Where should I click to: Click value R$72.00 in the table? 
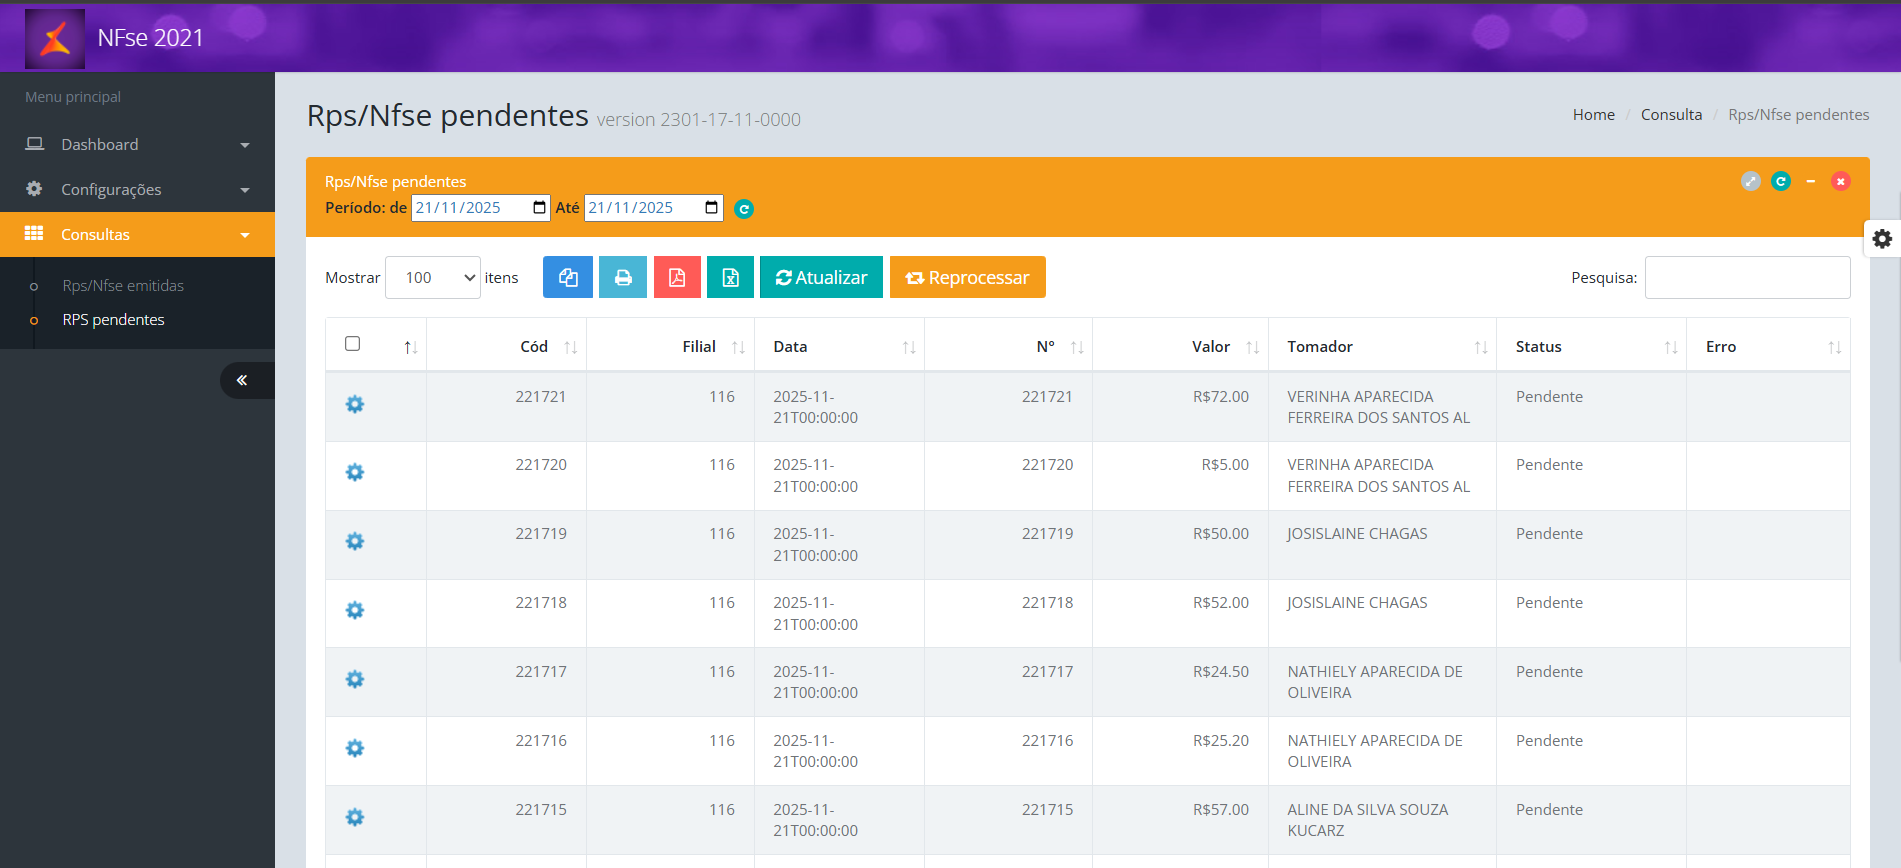click(1221, 397)
